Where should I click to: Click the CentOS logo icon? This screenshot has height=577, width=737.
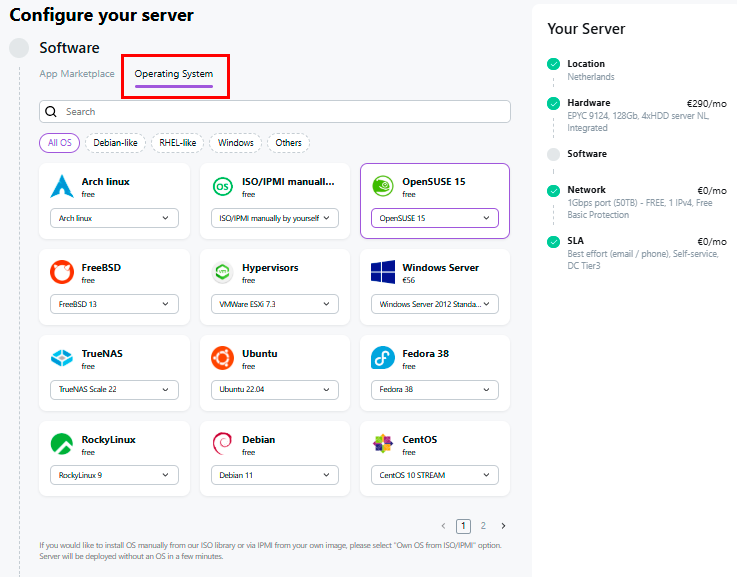382,444
